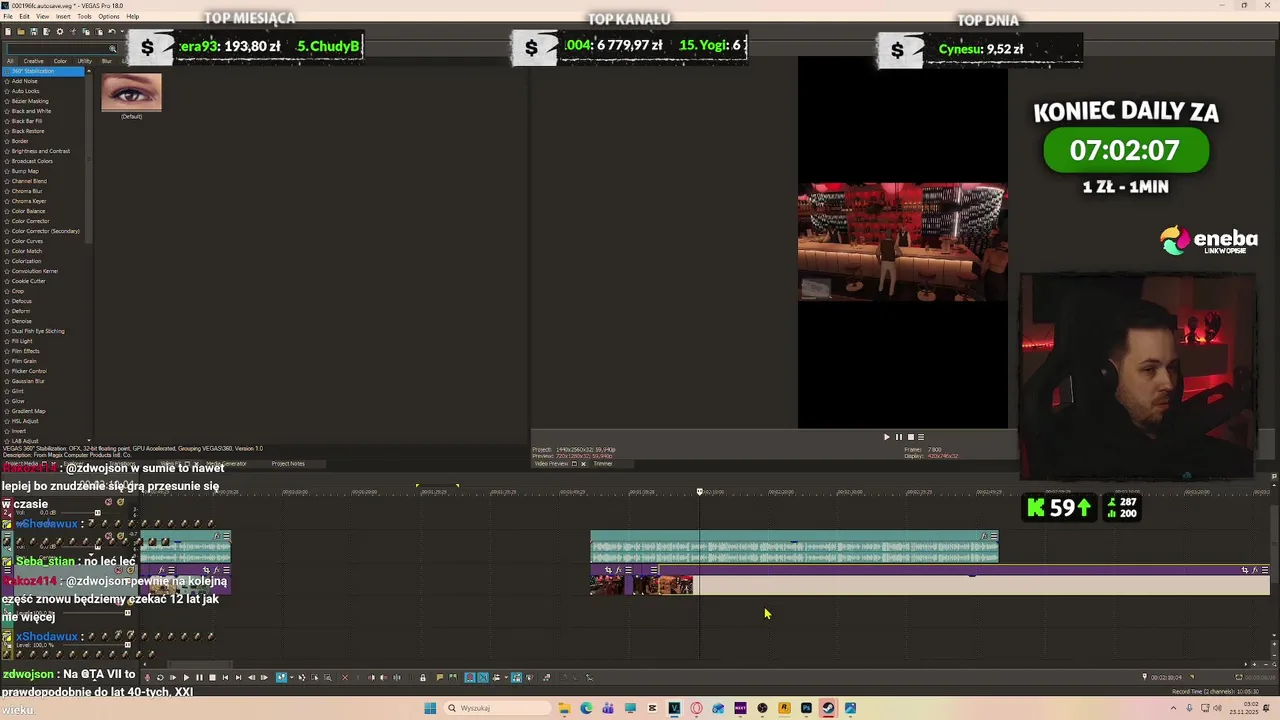Open the preview window options menu icon
This screenshot has height=720, width=1280.
click(x=921, y=437)
